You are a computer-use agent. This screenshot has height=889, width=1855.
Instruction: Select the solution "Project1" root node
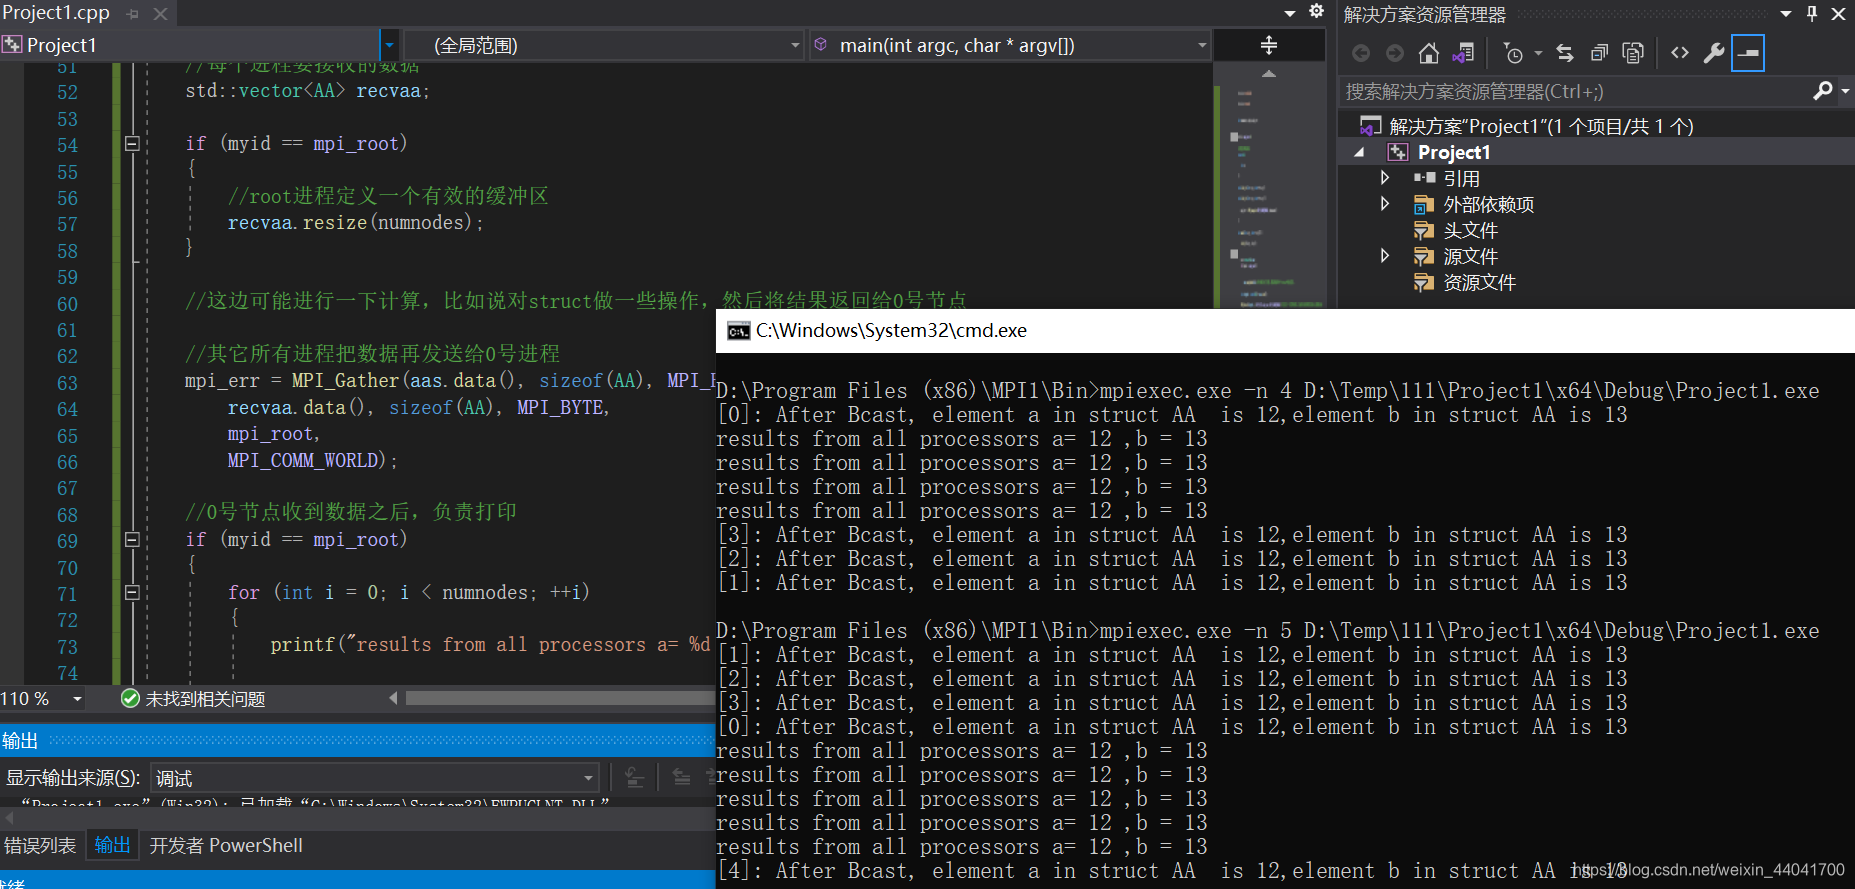tap(1541, 126)
